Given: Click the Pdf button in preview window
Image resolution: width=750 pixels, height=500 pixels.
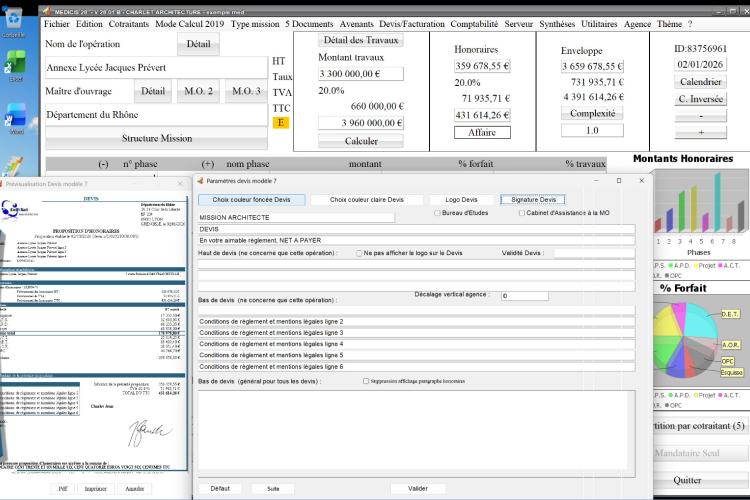Looking at the screenshot, I should coord(63,489).
